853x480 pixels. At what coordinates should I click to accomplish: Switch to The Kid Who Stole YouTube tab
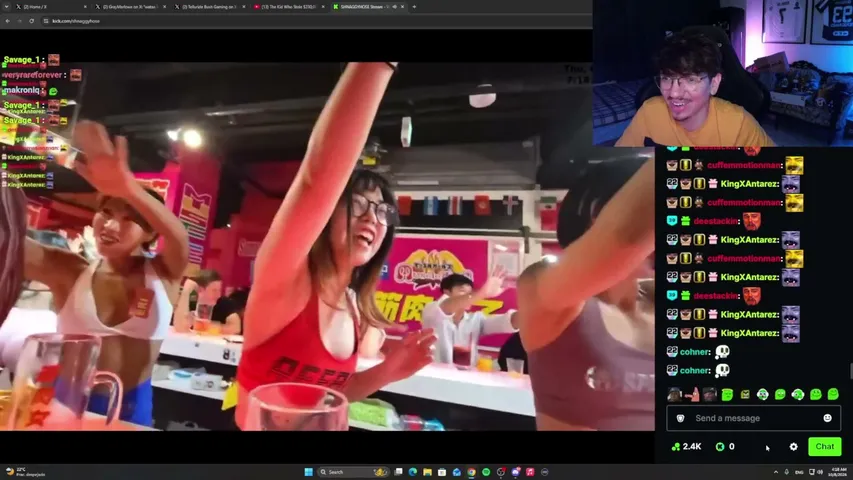pos(288,7)
